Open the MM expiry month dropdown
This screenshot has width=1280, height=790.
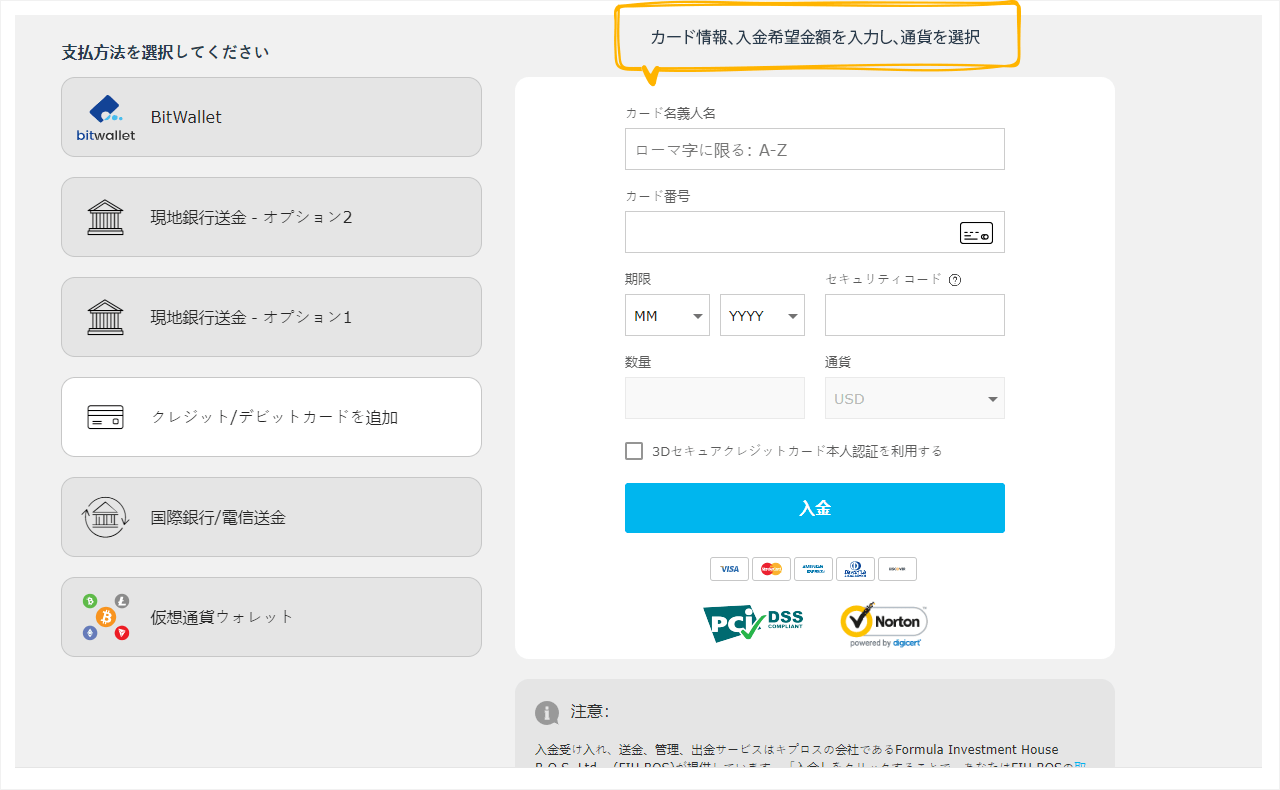[x=667, y=315]
